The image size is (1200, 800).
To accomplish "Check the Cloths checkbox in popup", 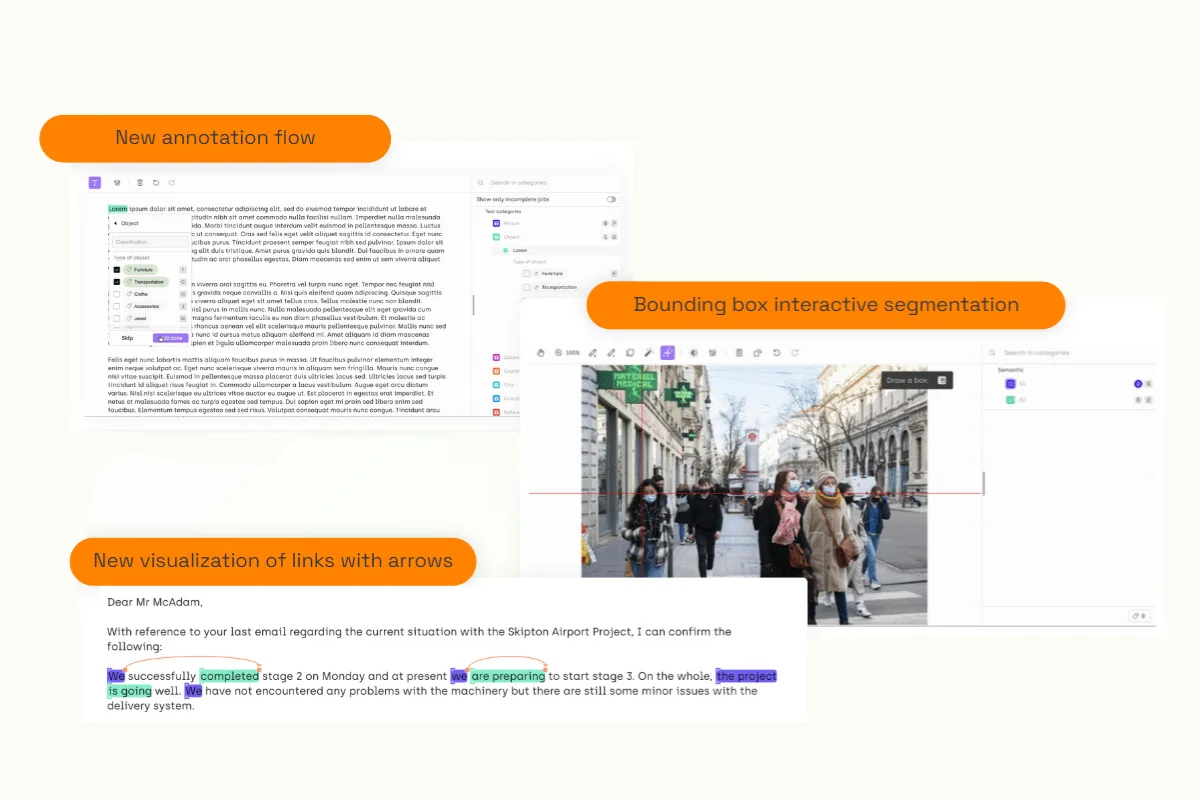I will point(116,294).
